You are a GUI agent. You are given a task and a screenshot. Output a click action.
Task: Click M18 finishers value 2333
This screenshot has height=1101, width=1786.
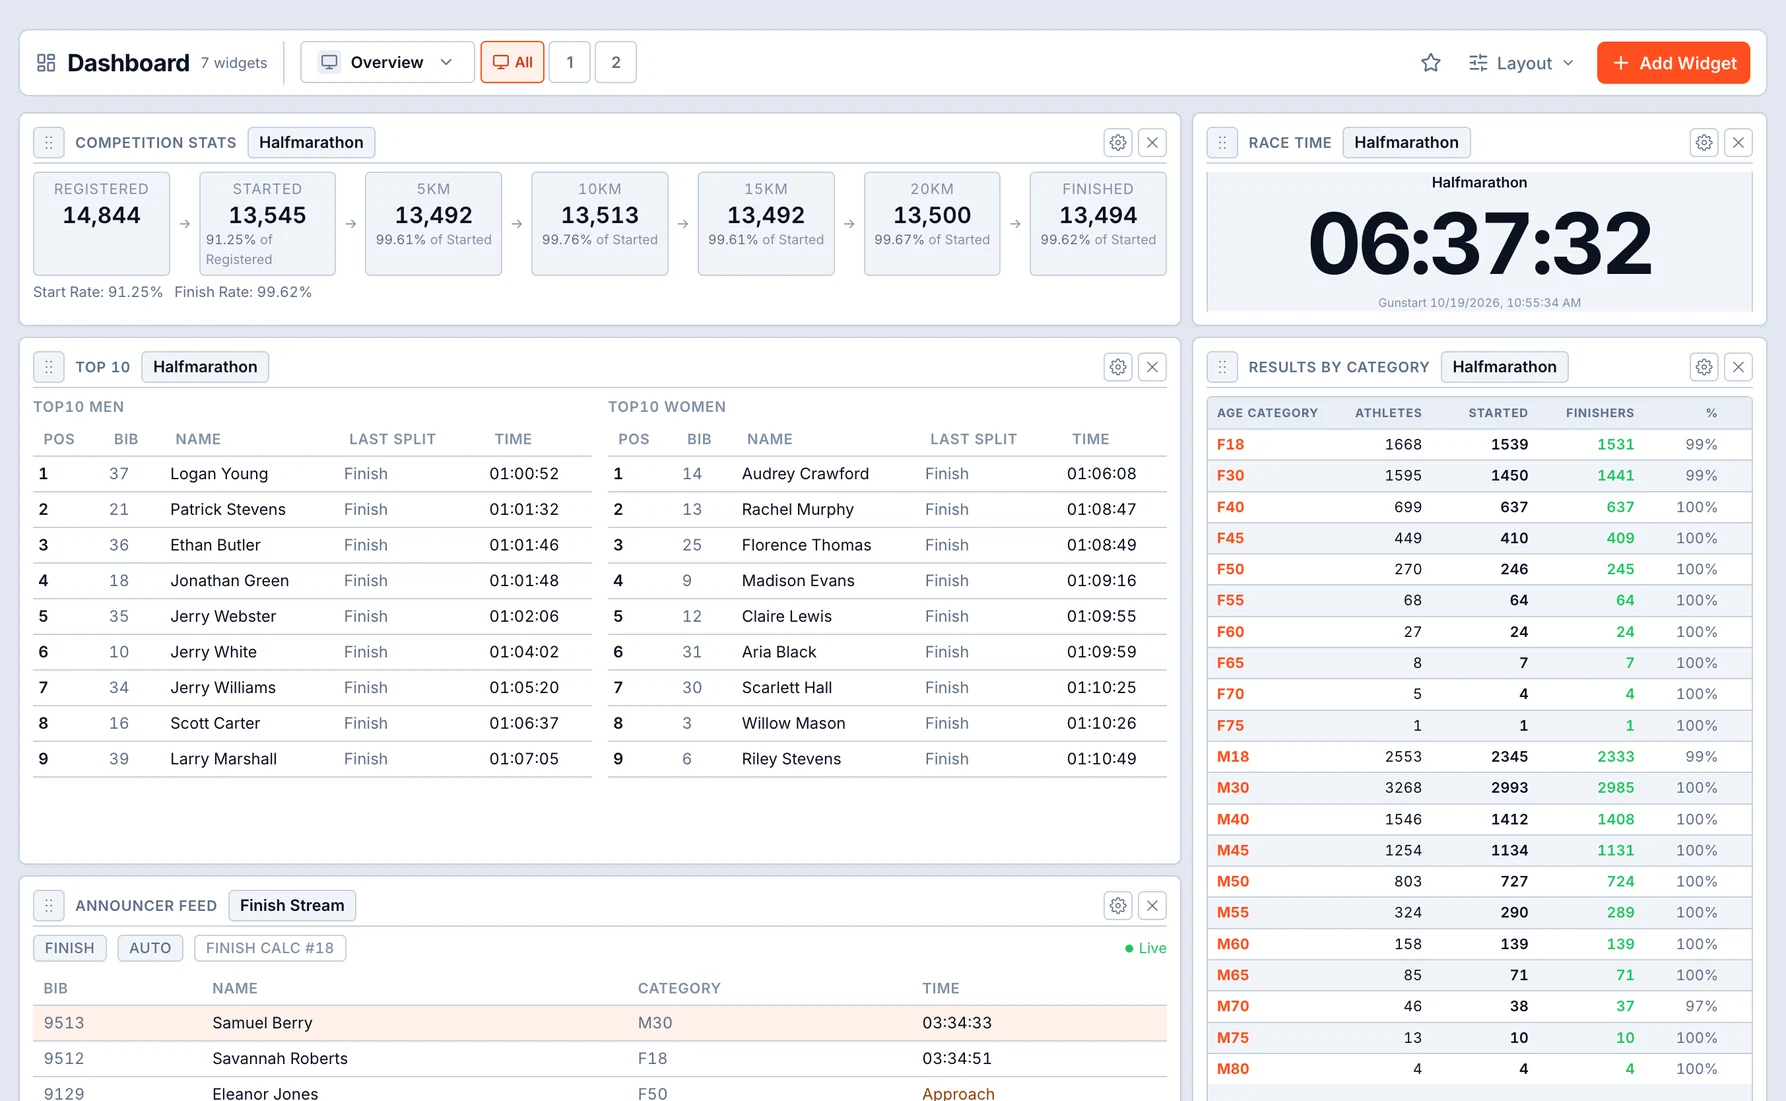[1615, 757]
